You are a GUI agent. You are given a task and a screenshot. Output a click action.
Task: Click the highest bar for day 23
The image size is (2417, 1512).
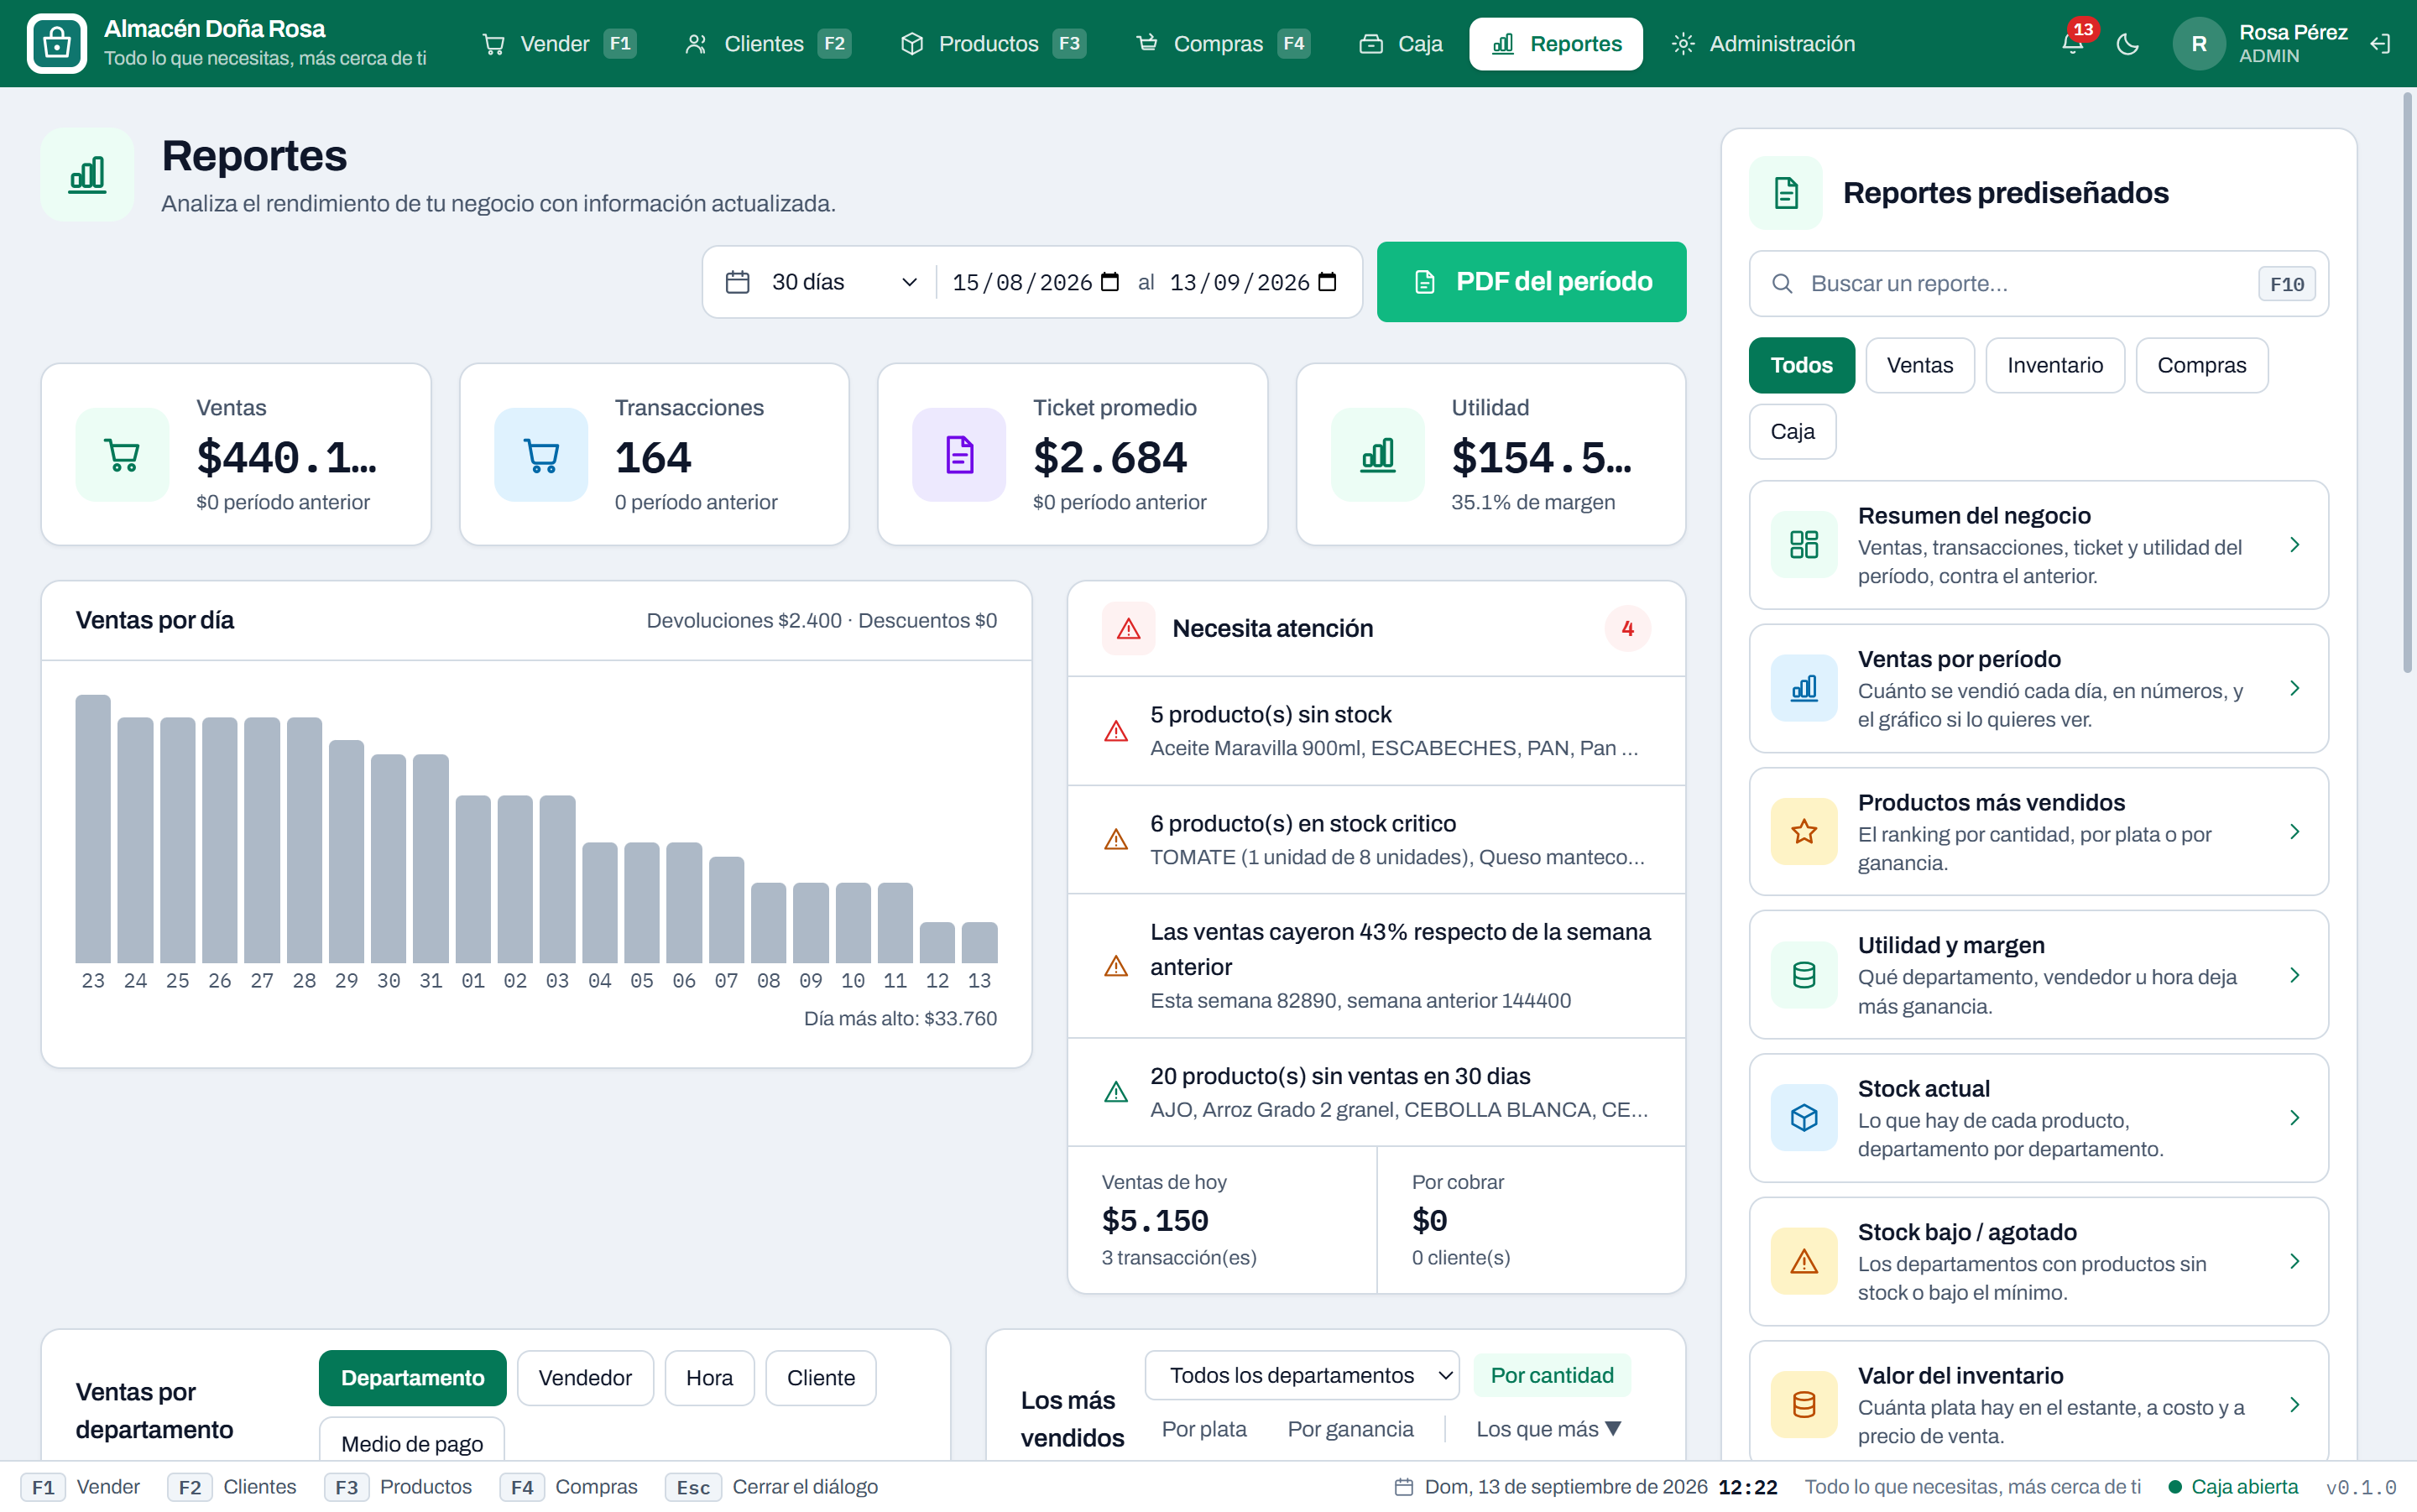click(93, 829)
